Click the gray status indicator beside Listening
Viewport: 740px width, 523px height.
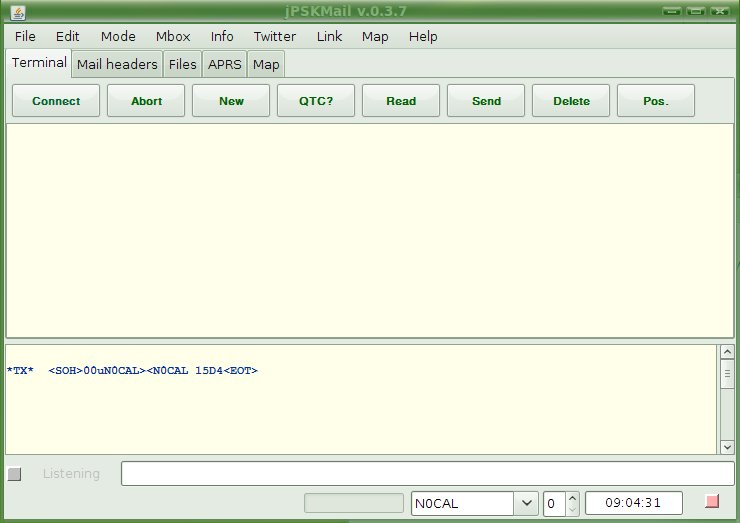click(x=14, y=474)
